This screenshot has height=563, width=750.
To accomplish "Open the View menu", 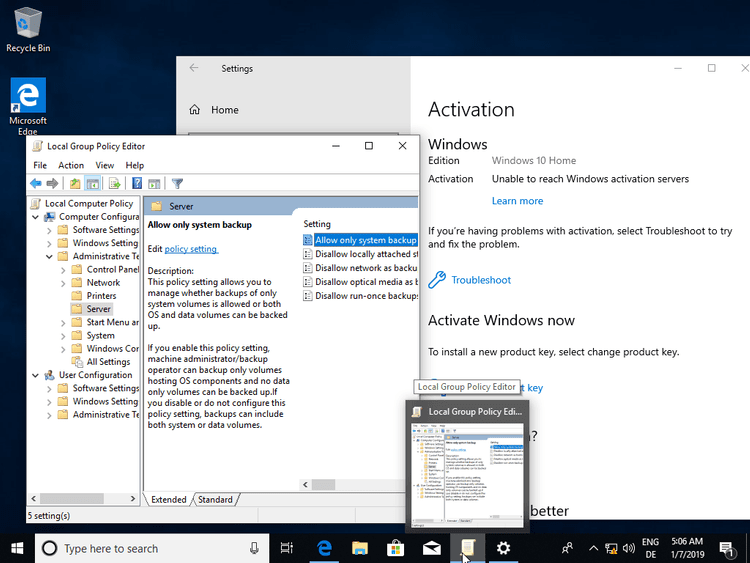I will coord(104,165).
